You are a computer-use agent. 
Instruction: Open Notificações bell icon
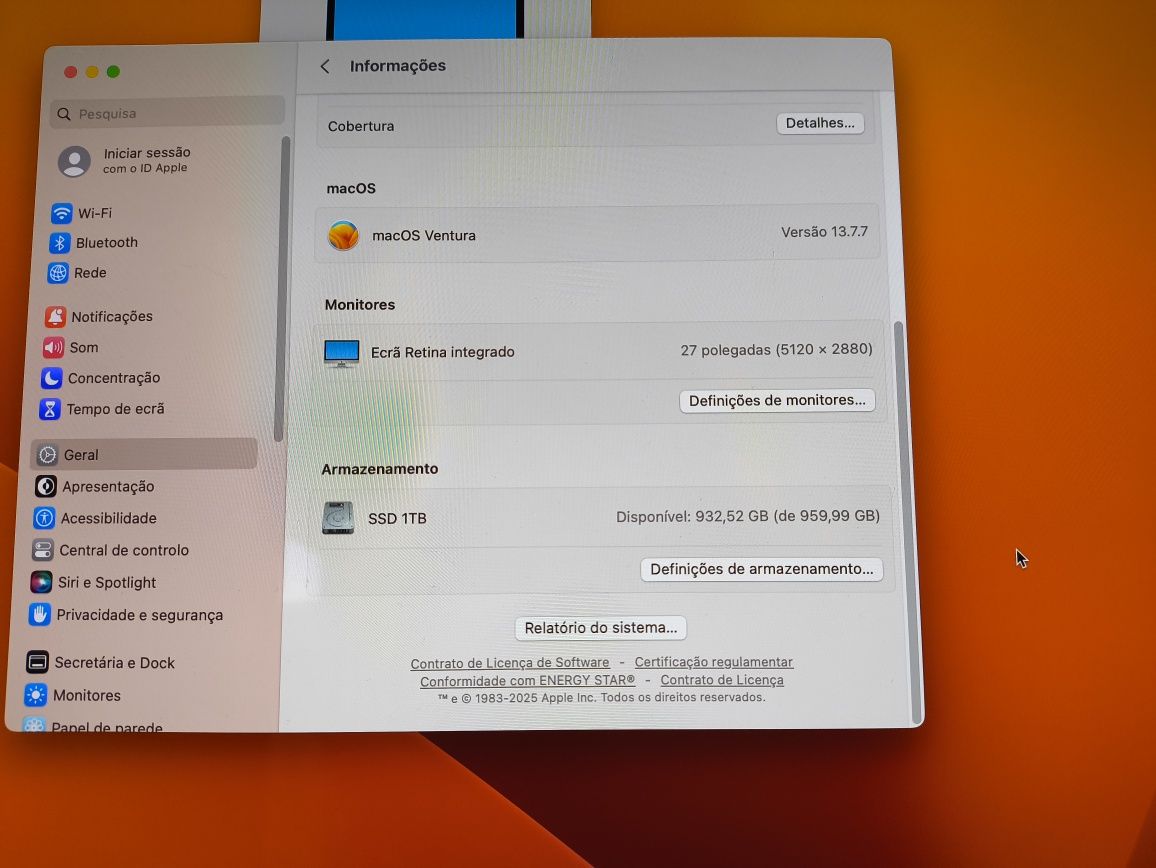pyautogui.click(x=55, y=317)
